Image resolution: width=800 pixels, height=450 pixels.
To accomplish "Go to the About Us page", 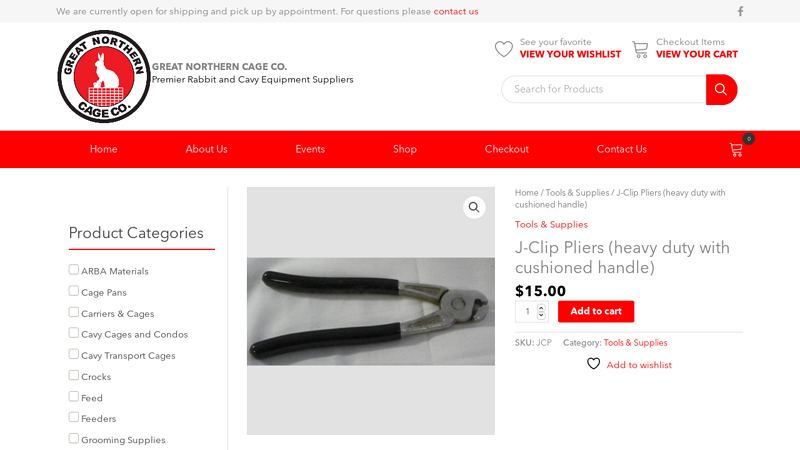I will coord(206,149).
